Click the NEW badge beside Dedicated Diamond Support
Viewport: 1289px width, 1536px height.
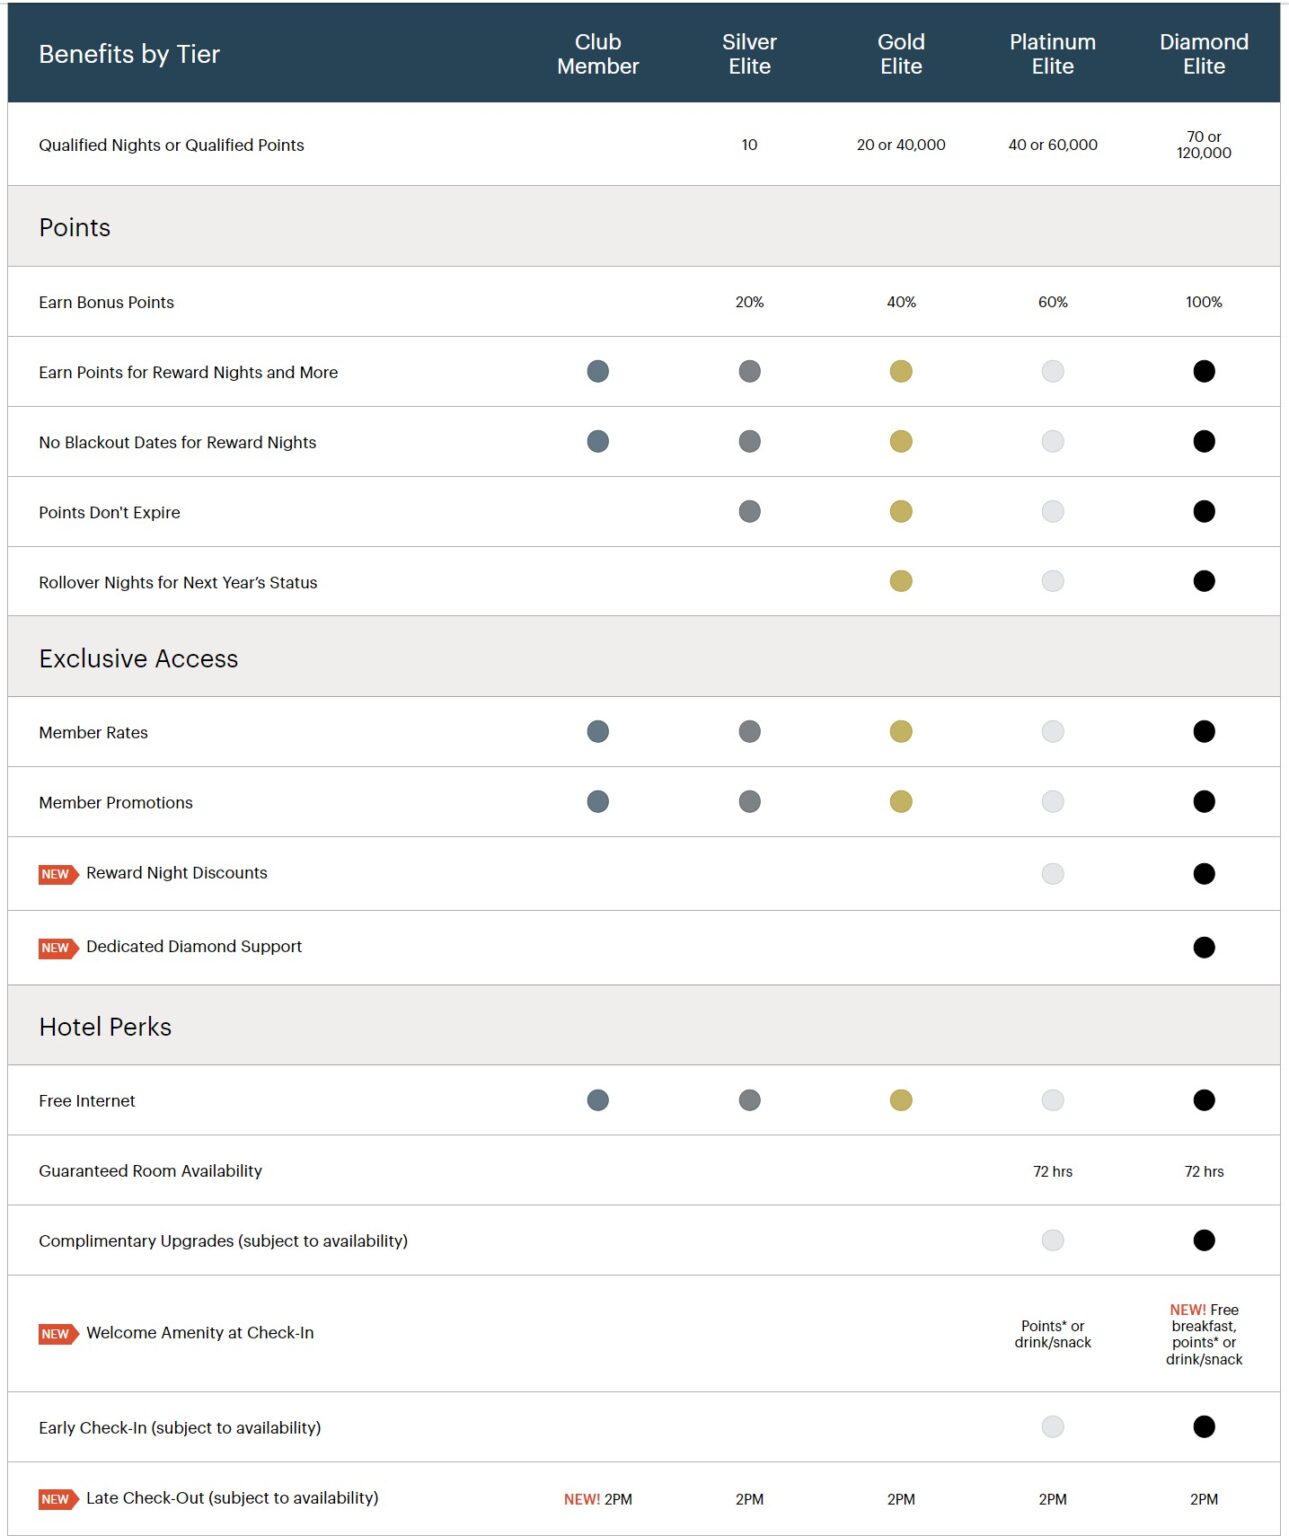point(56,947)
